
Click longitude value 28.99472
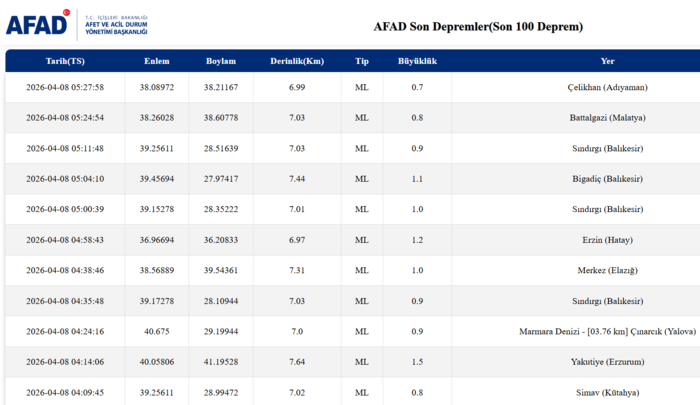(x=221, y=392)
